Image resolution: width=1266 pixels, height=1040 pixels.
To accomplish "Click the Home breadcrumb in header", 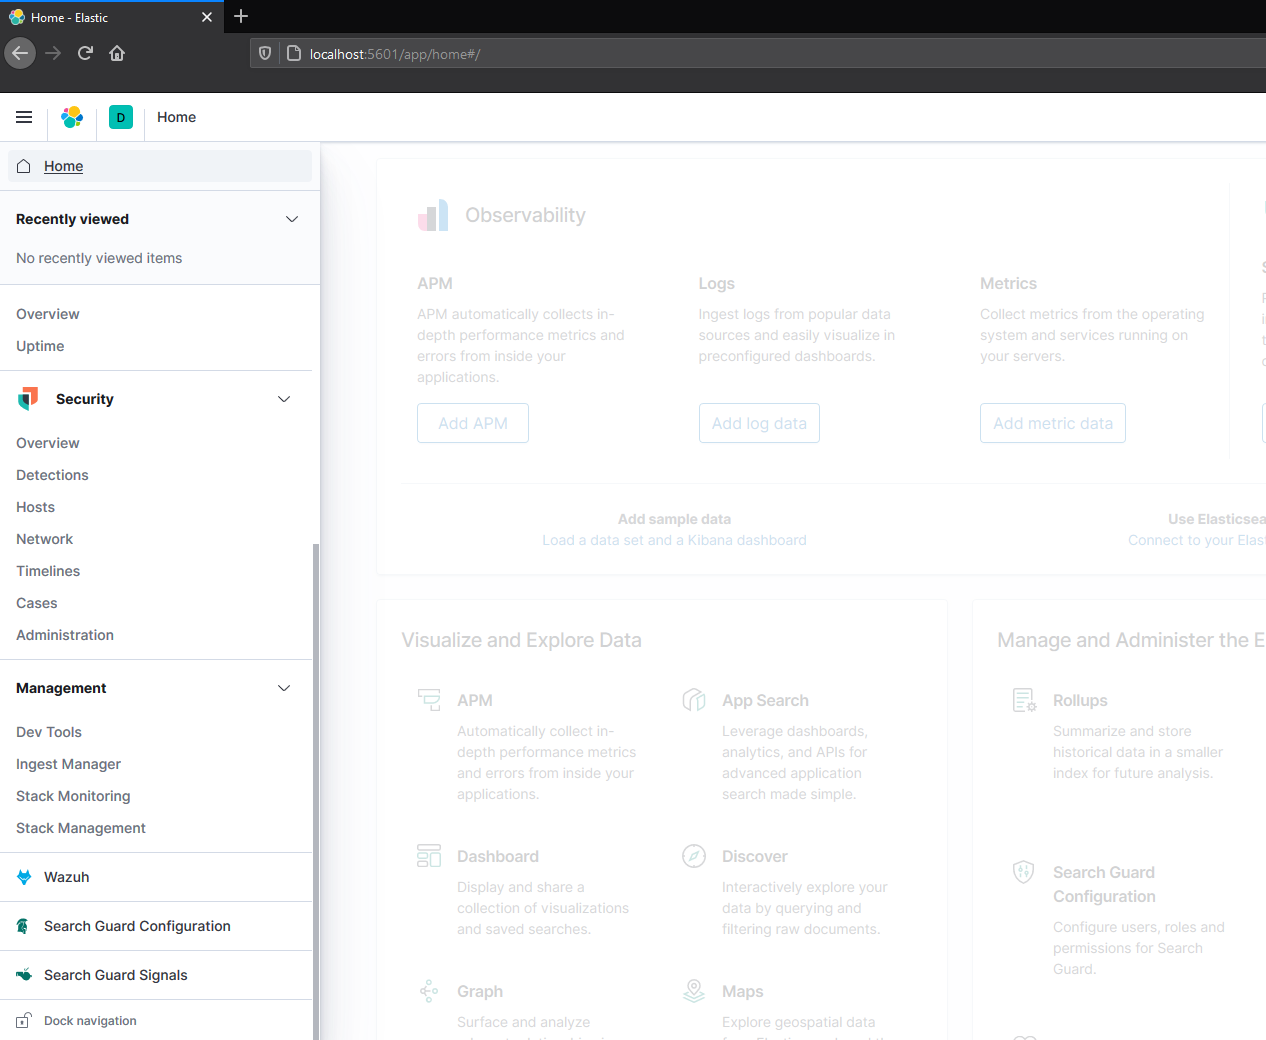I will coord(176,117).
